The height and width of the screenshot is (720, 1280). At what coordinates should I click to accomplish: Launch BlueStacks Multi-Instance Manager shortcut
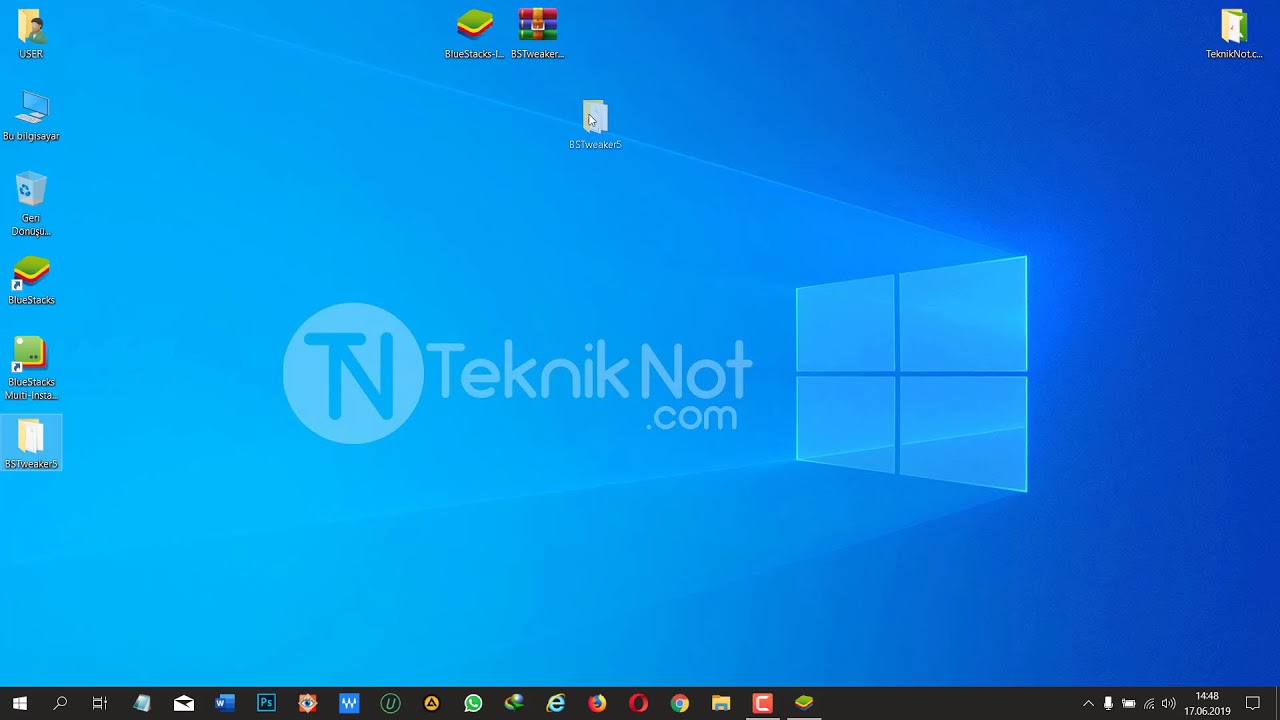click(31, 368)
